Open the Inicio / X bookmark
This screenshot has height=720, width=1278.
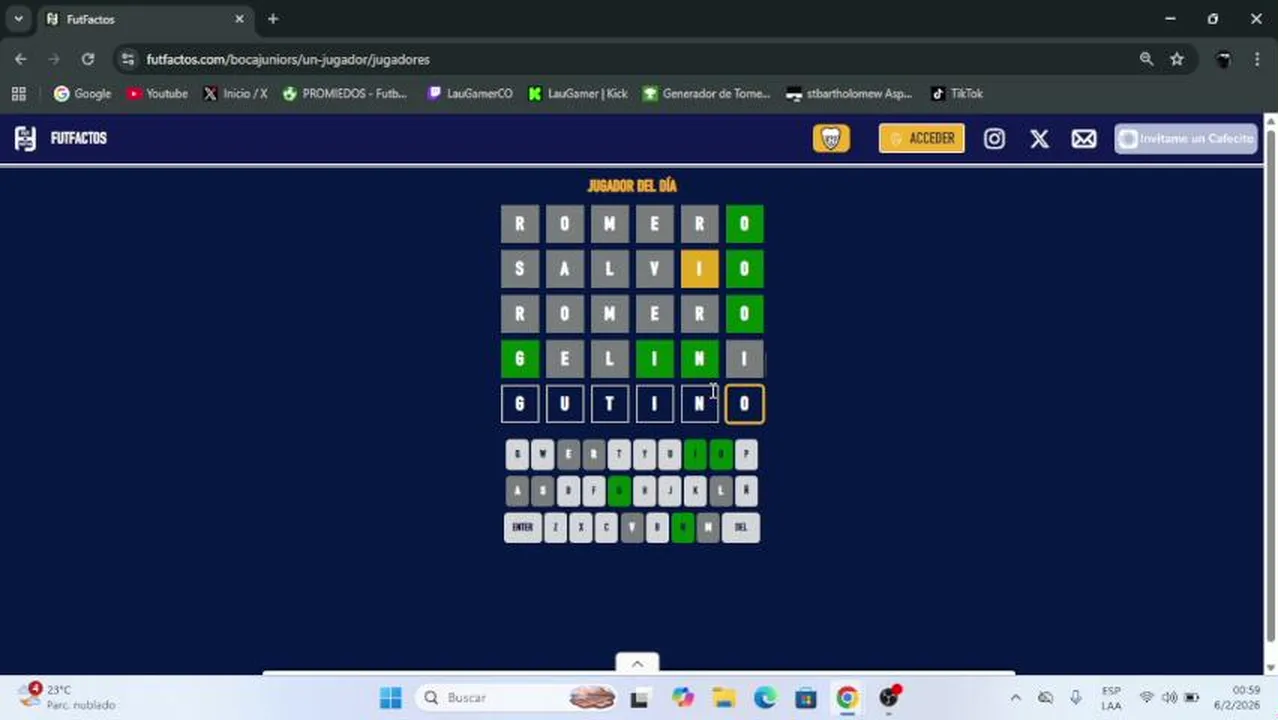(235, 93)
